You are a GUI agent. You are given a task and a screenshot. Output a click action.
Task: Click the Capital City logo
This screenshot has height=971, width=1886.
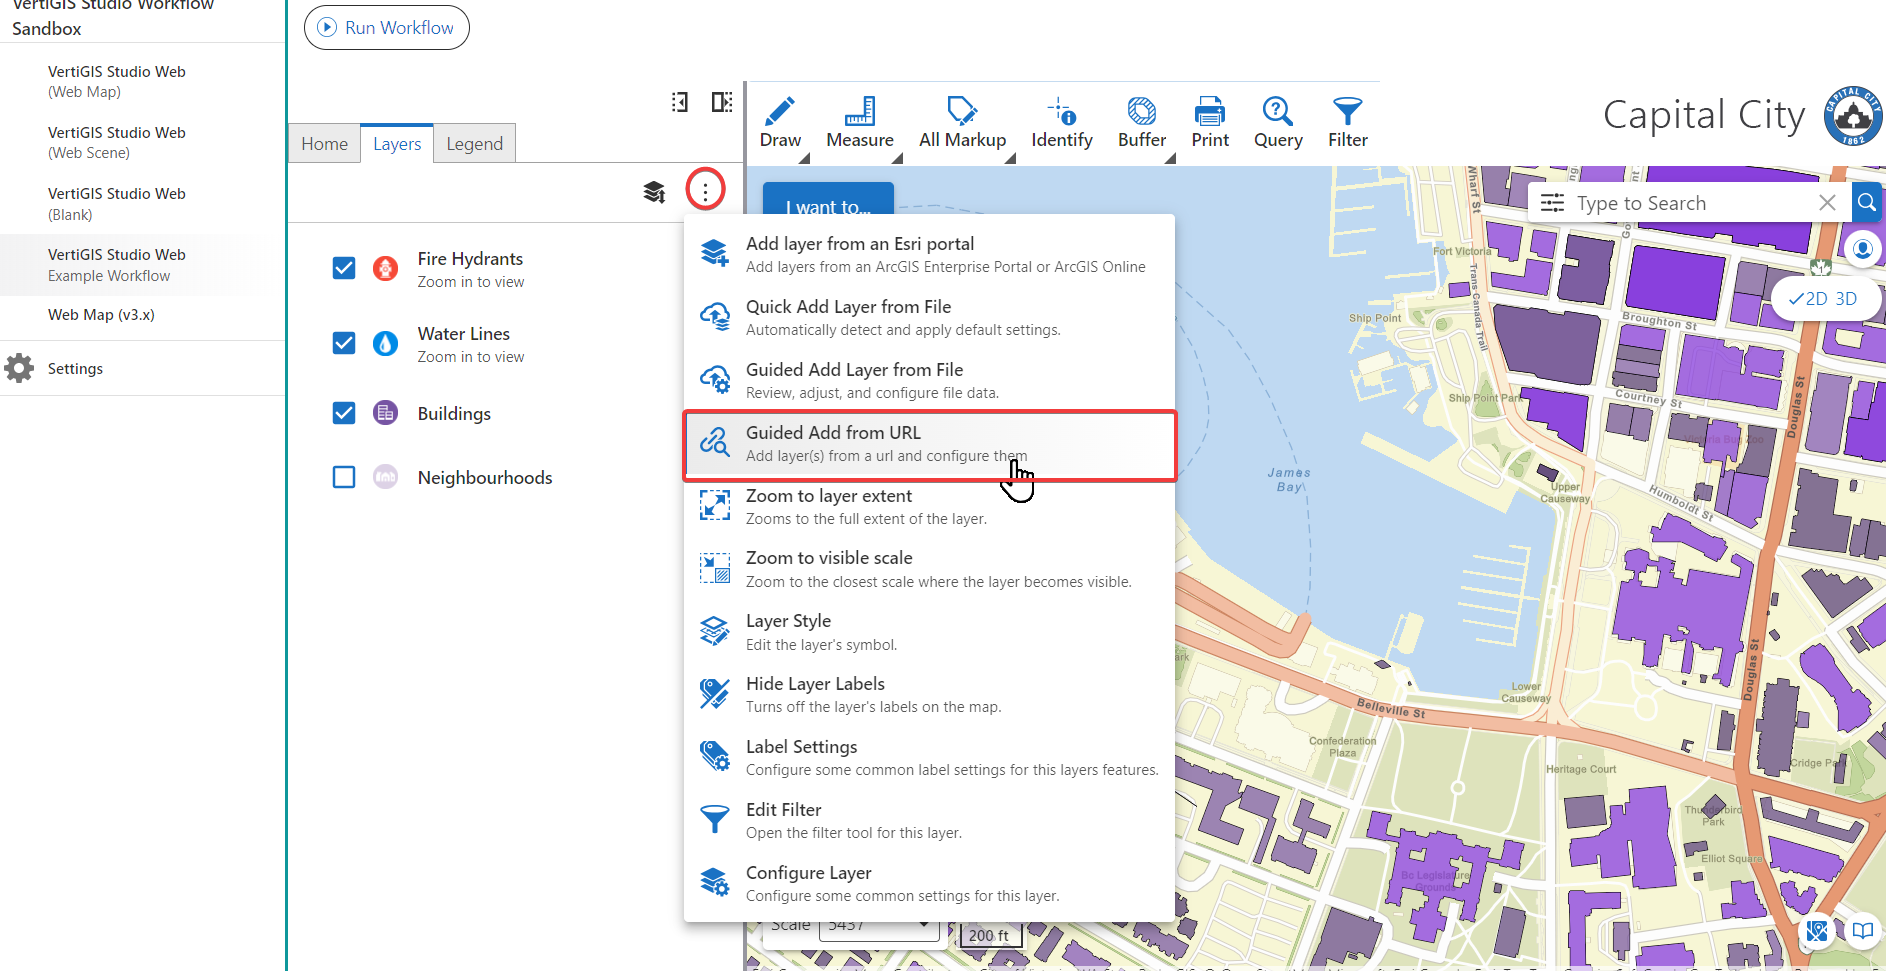point(1852,116)
